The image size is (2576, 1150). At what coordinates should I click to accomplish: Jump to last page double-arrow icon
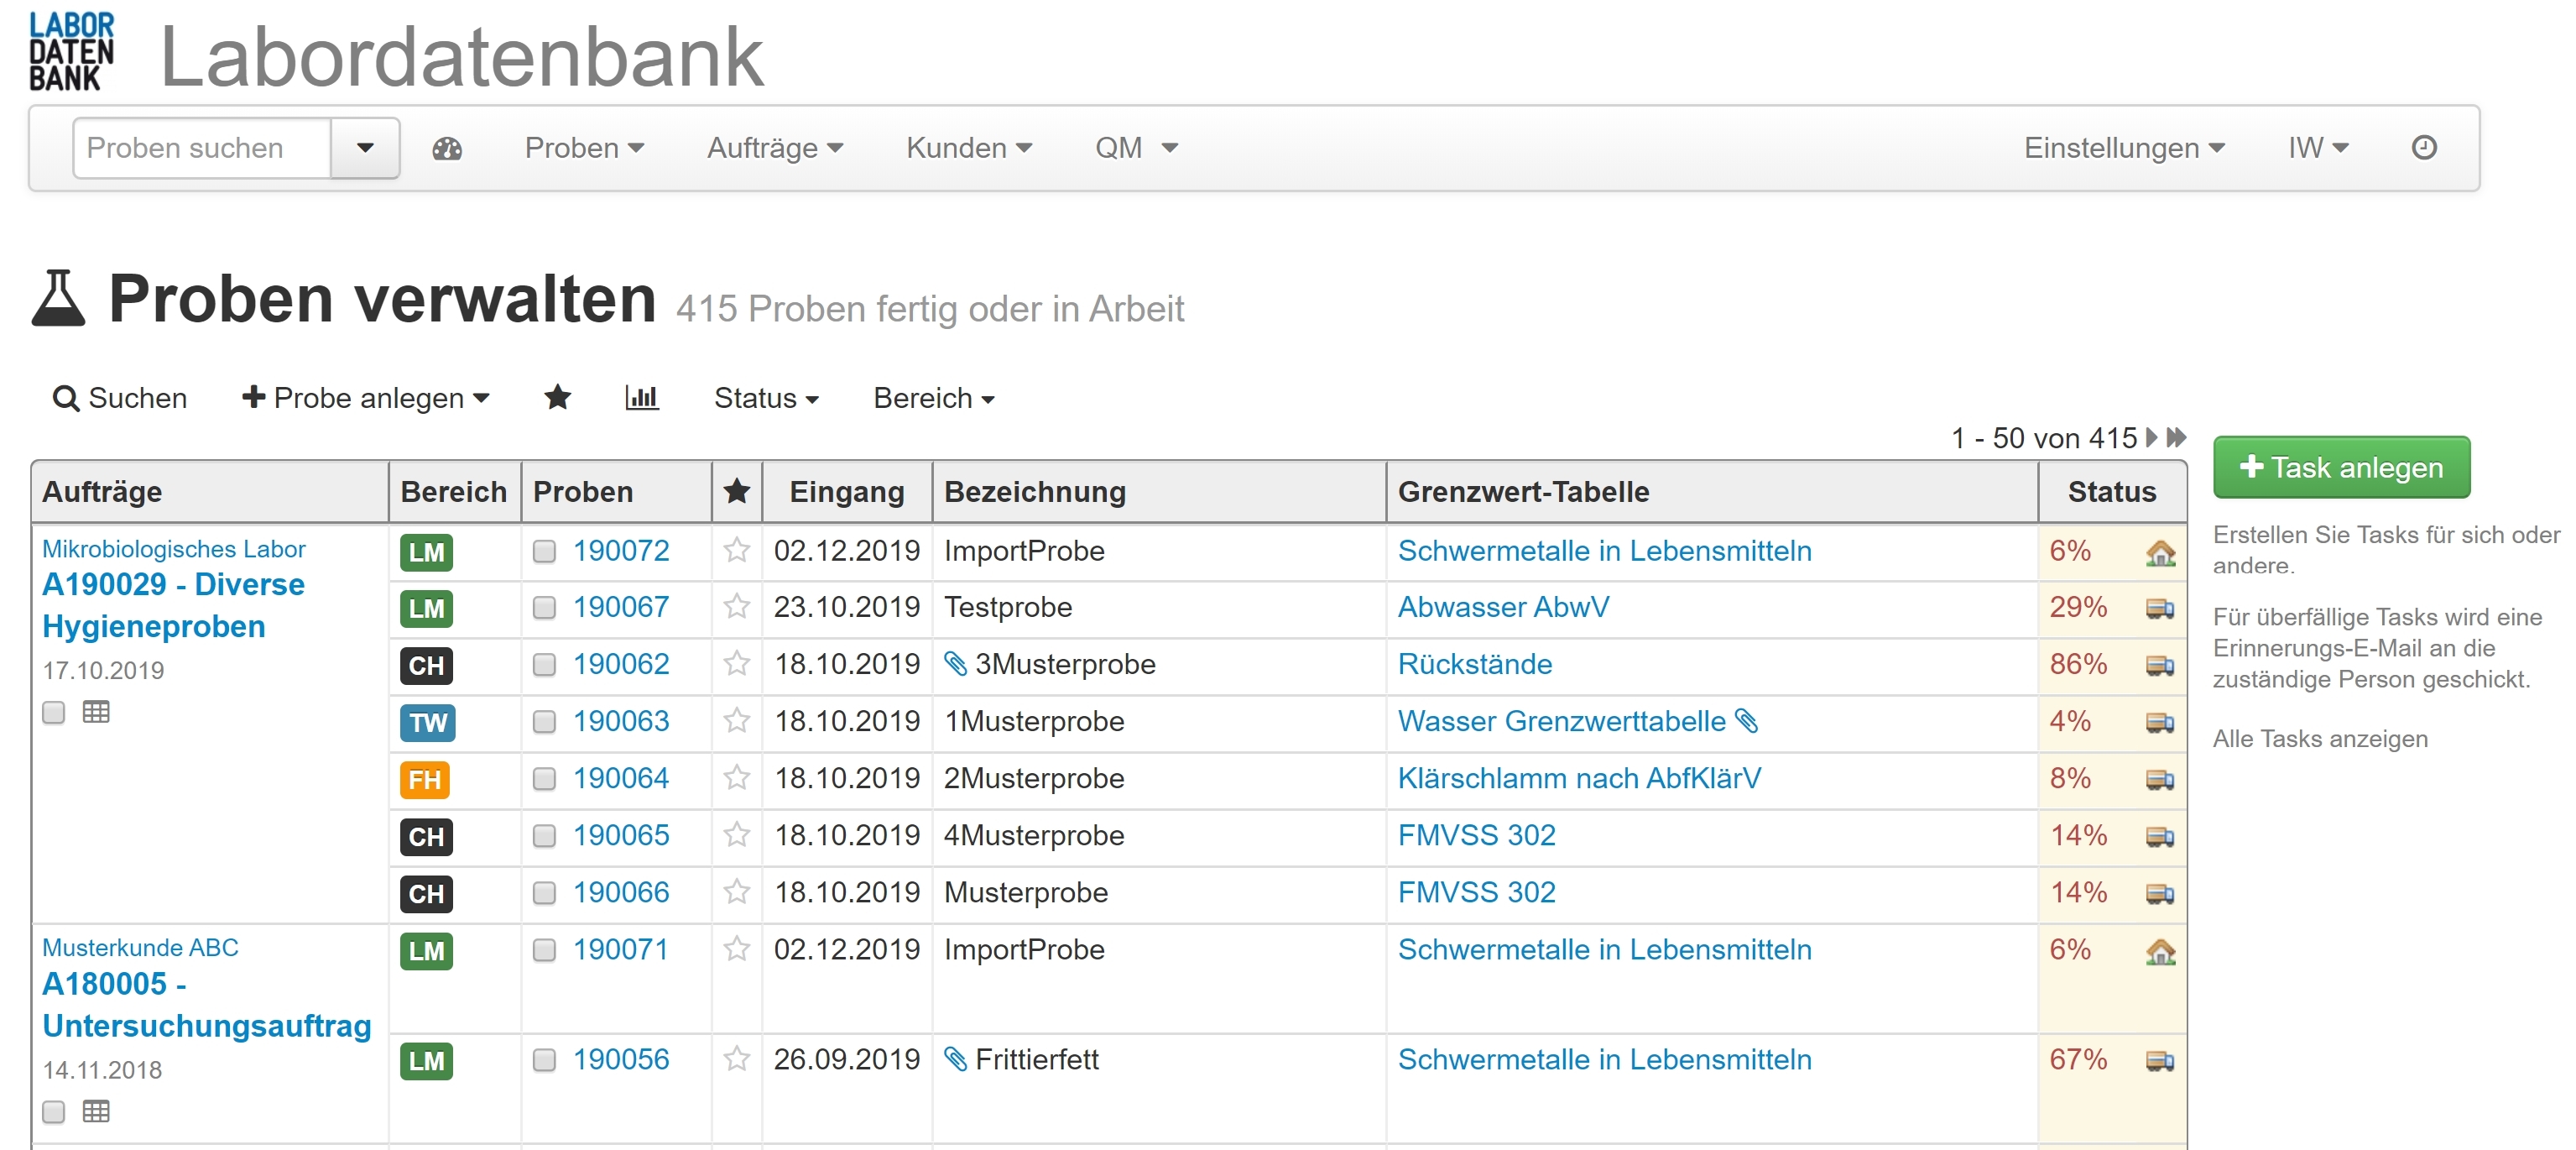(x=2176, y=438)
